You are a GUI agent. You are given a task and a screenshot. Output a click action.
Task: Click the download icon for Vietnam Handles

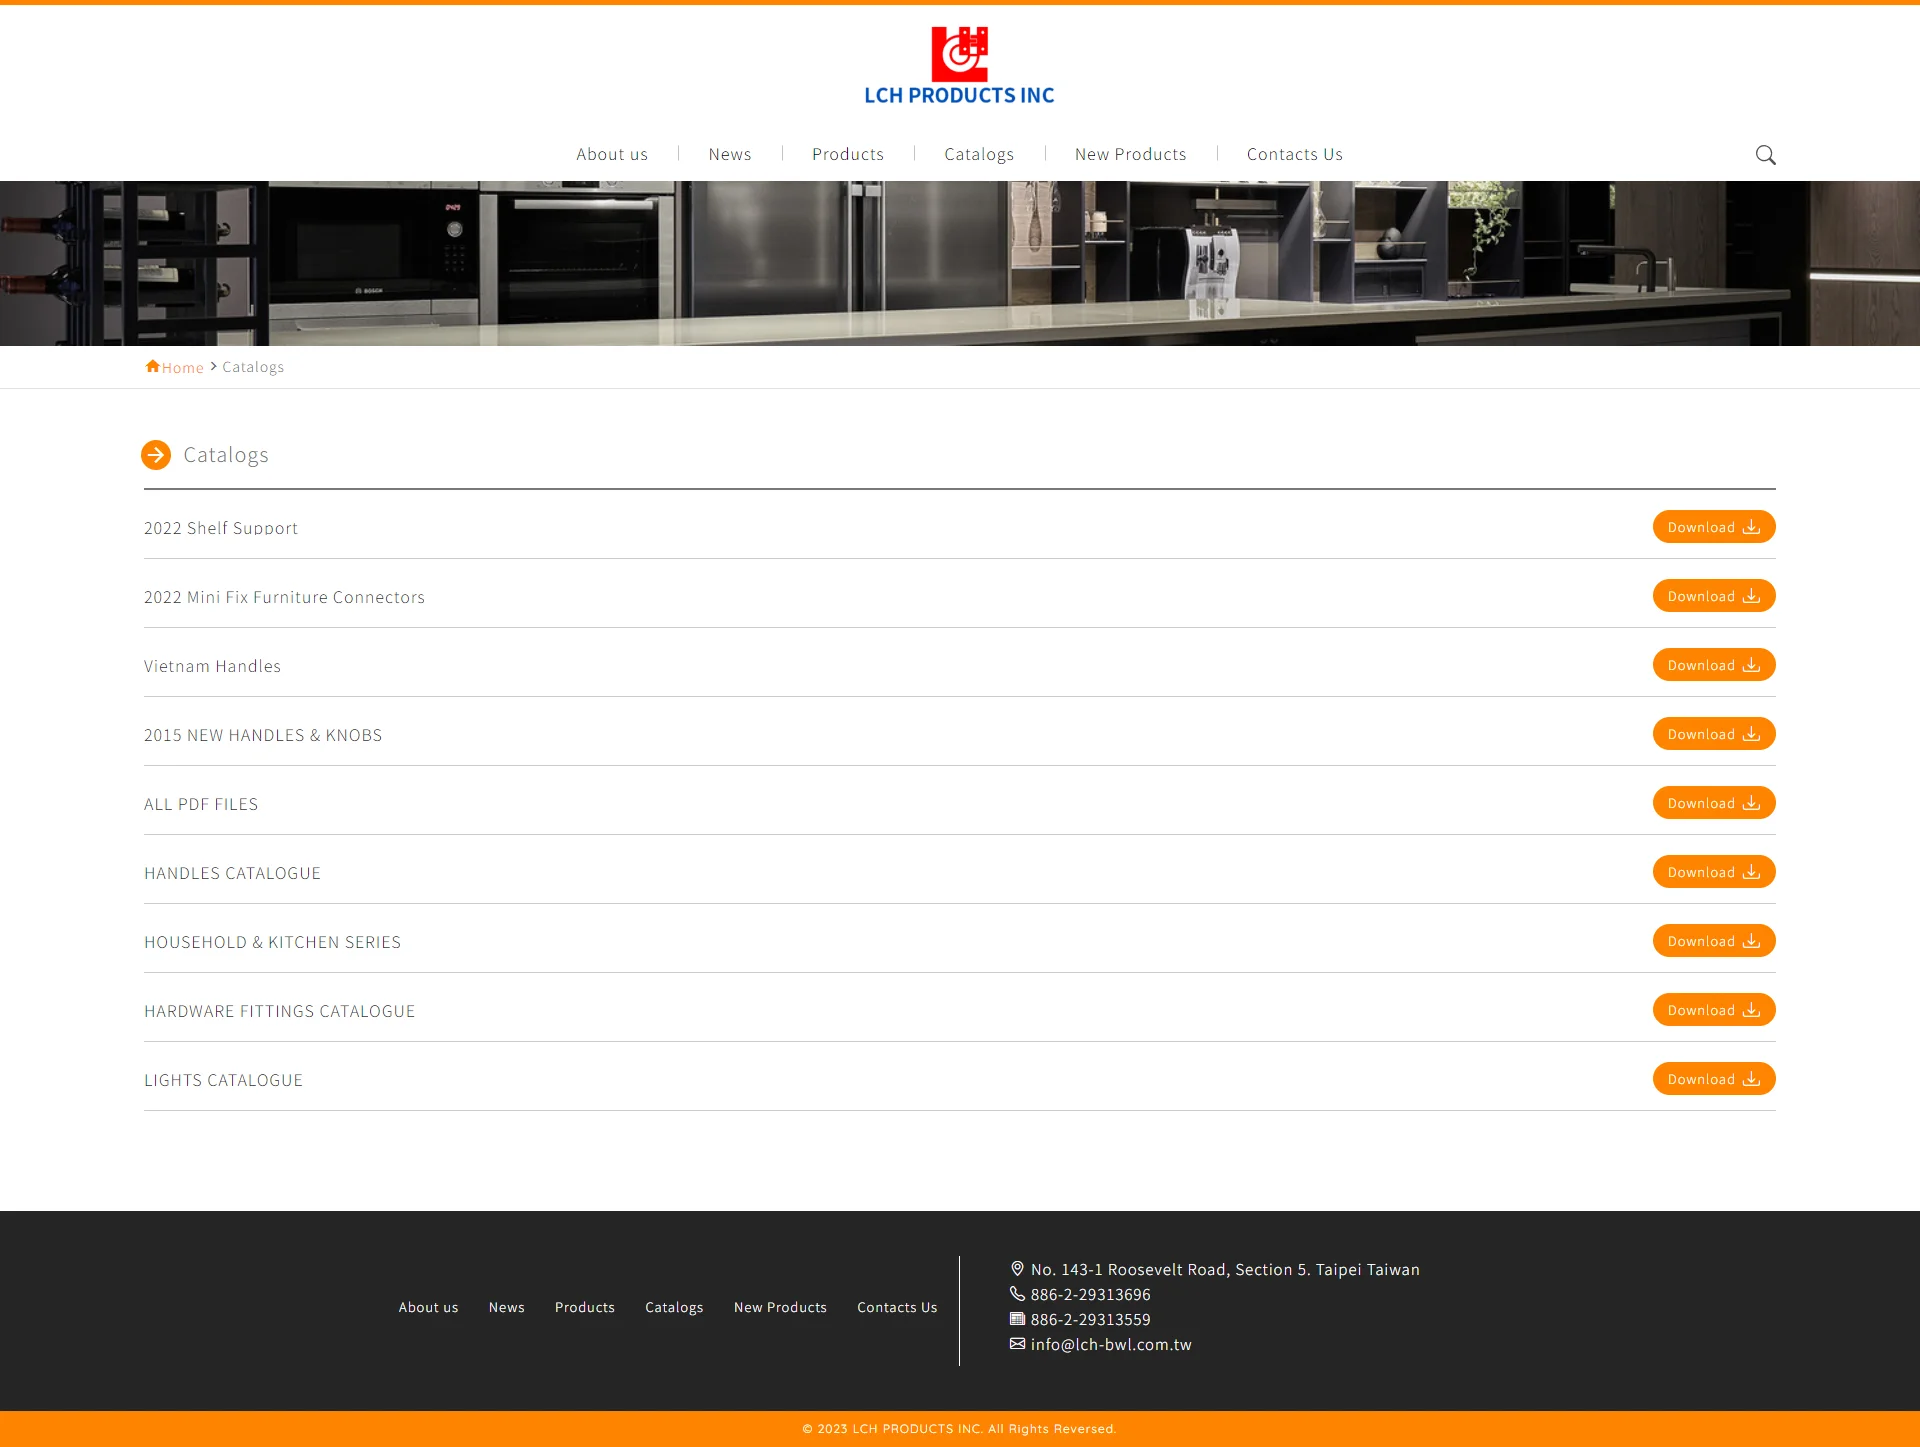click(x=1753, y=664)
